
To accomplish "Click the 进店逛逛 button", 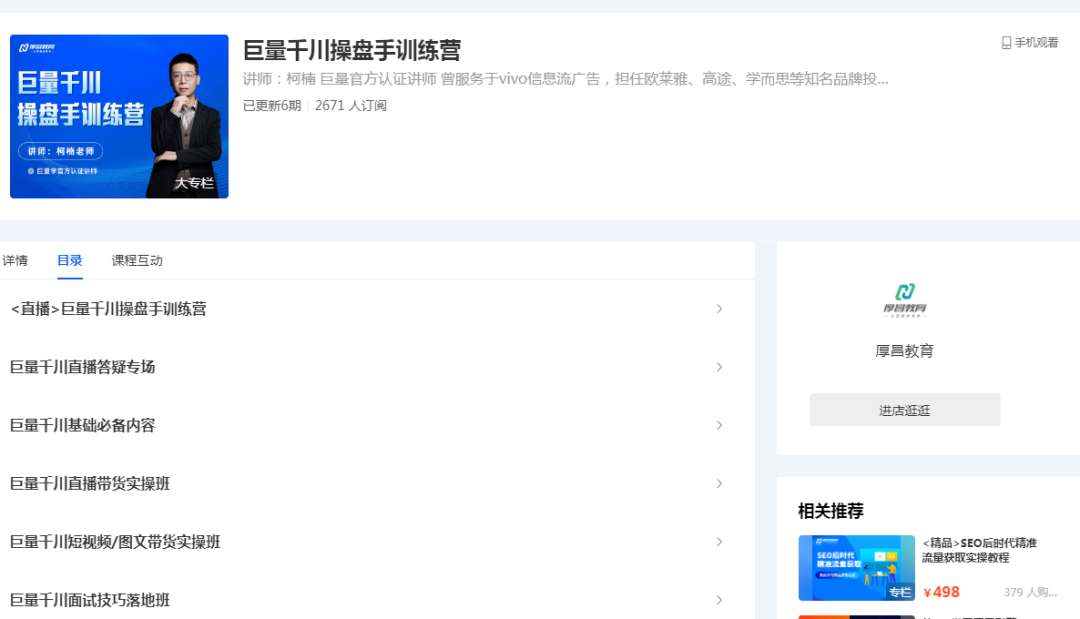I will 904,410.
